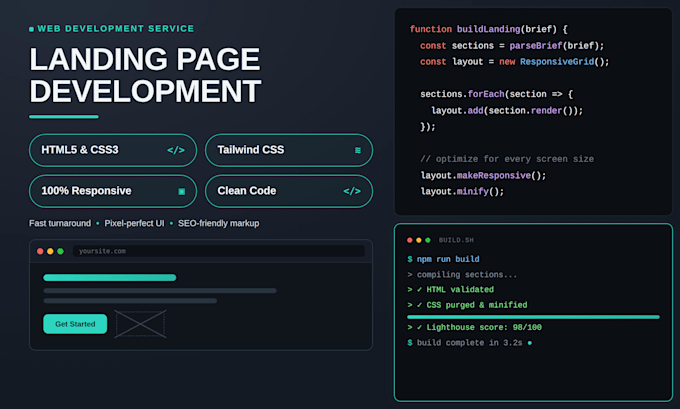Click the code tag icon in Clean Code
This screenshot has width=680, height=409.
click(x=352, y=191)
